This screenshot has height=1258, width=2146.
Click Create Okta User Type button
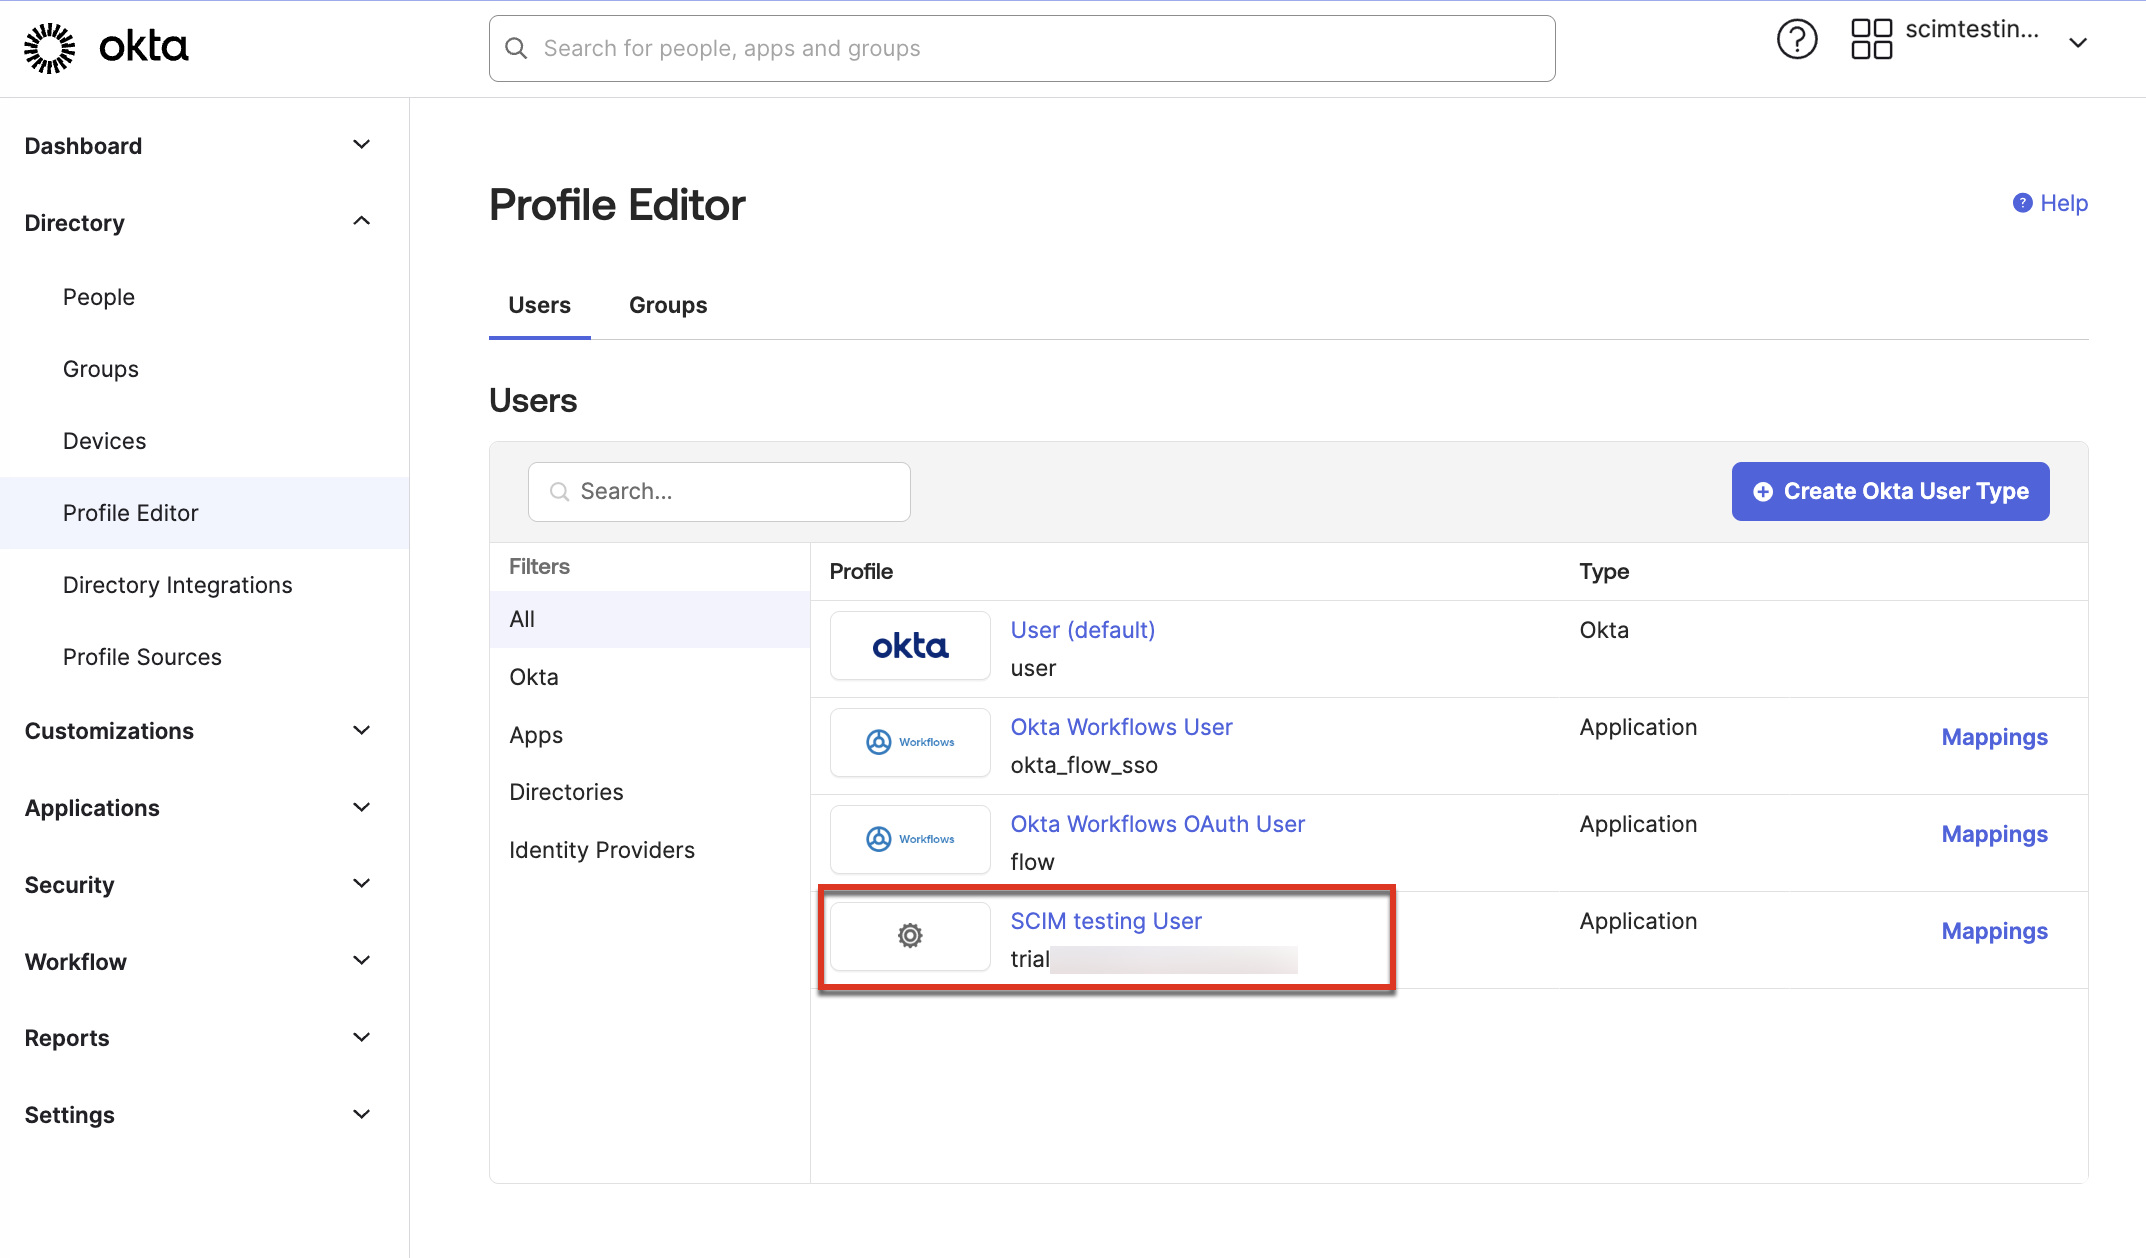click(x=1889, y=491)
